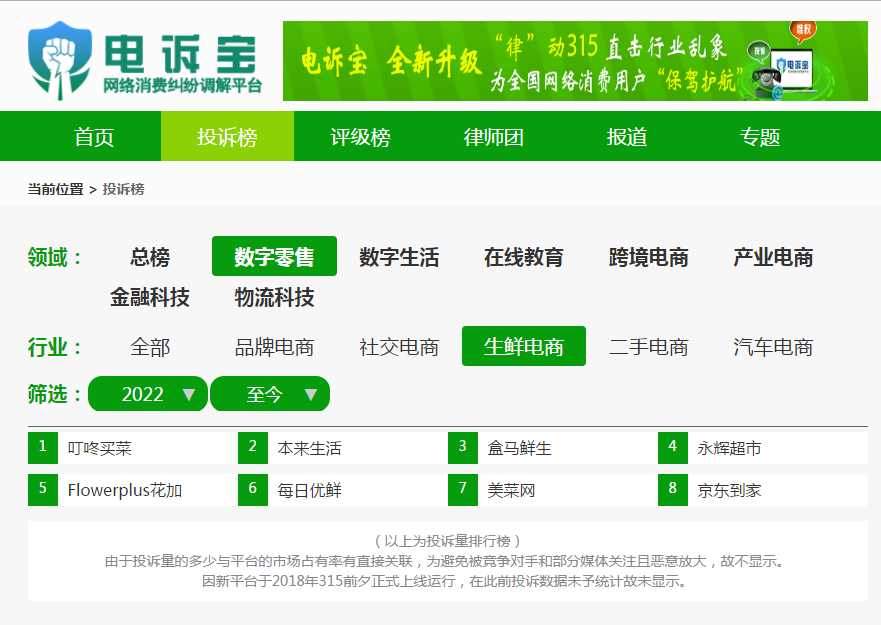Viewport: 881px width, 625px height.
Task: Choose 全部 in the industry row
Action: tap(150, 347)
